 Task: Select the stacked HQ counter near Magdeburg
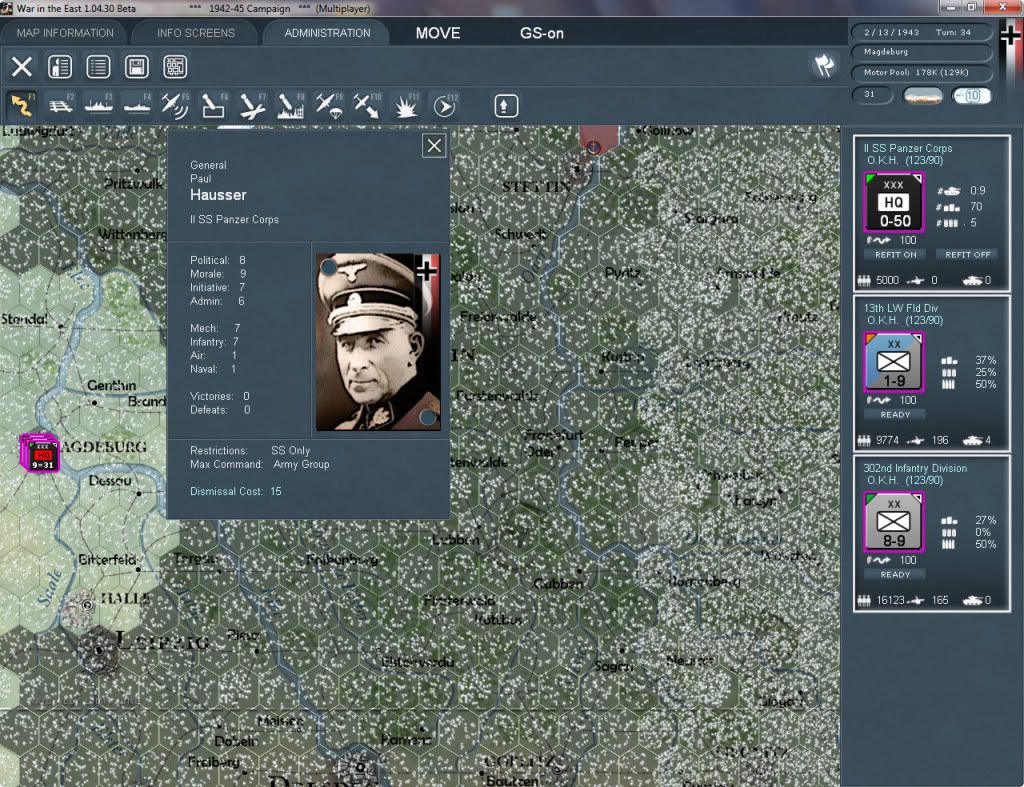click(x=40, y=452)
